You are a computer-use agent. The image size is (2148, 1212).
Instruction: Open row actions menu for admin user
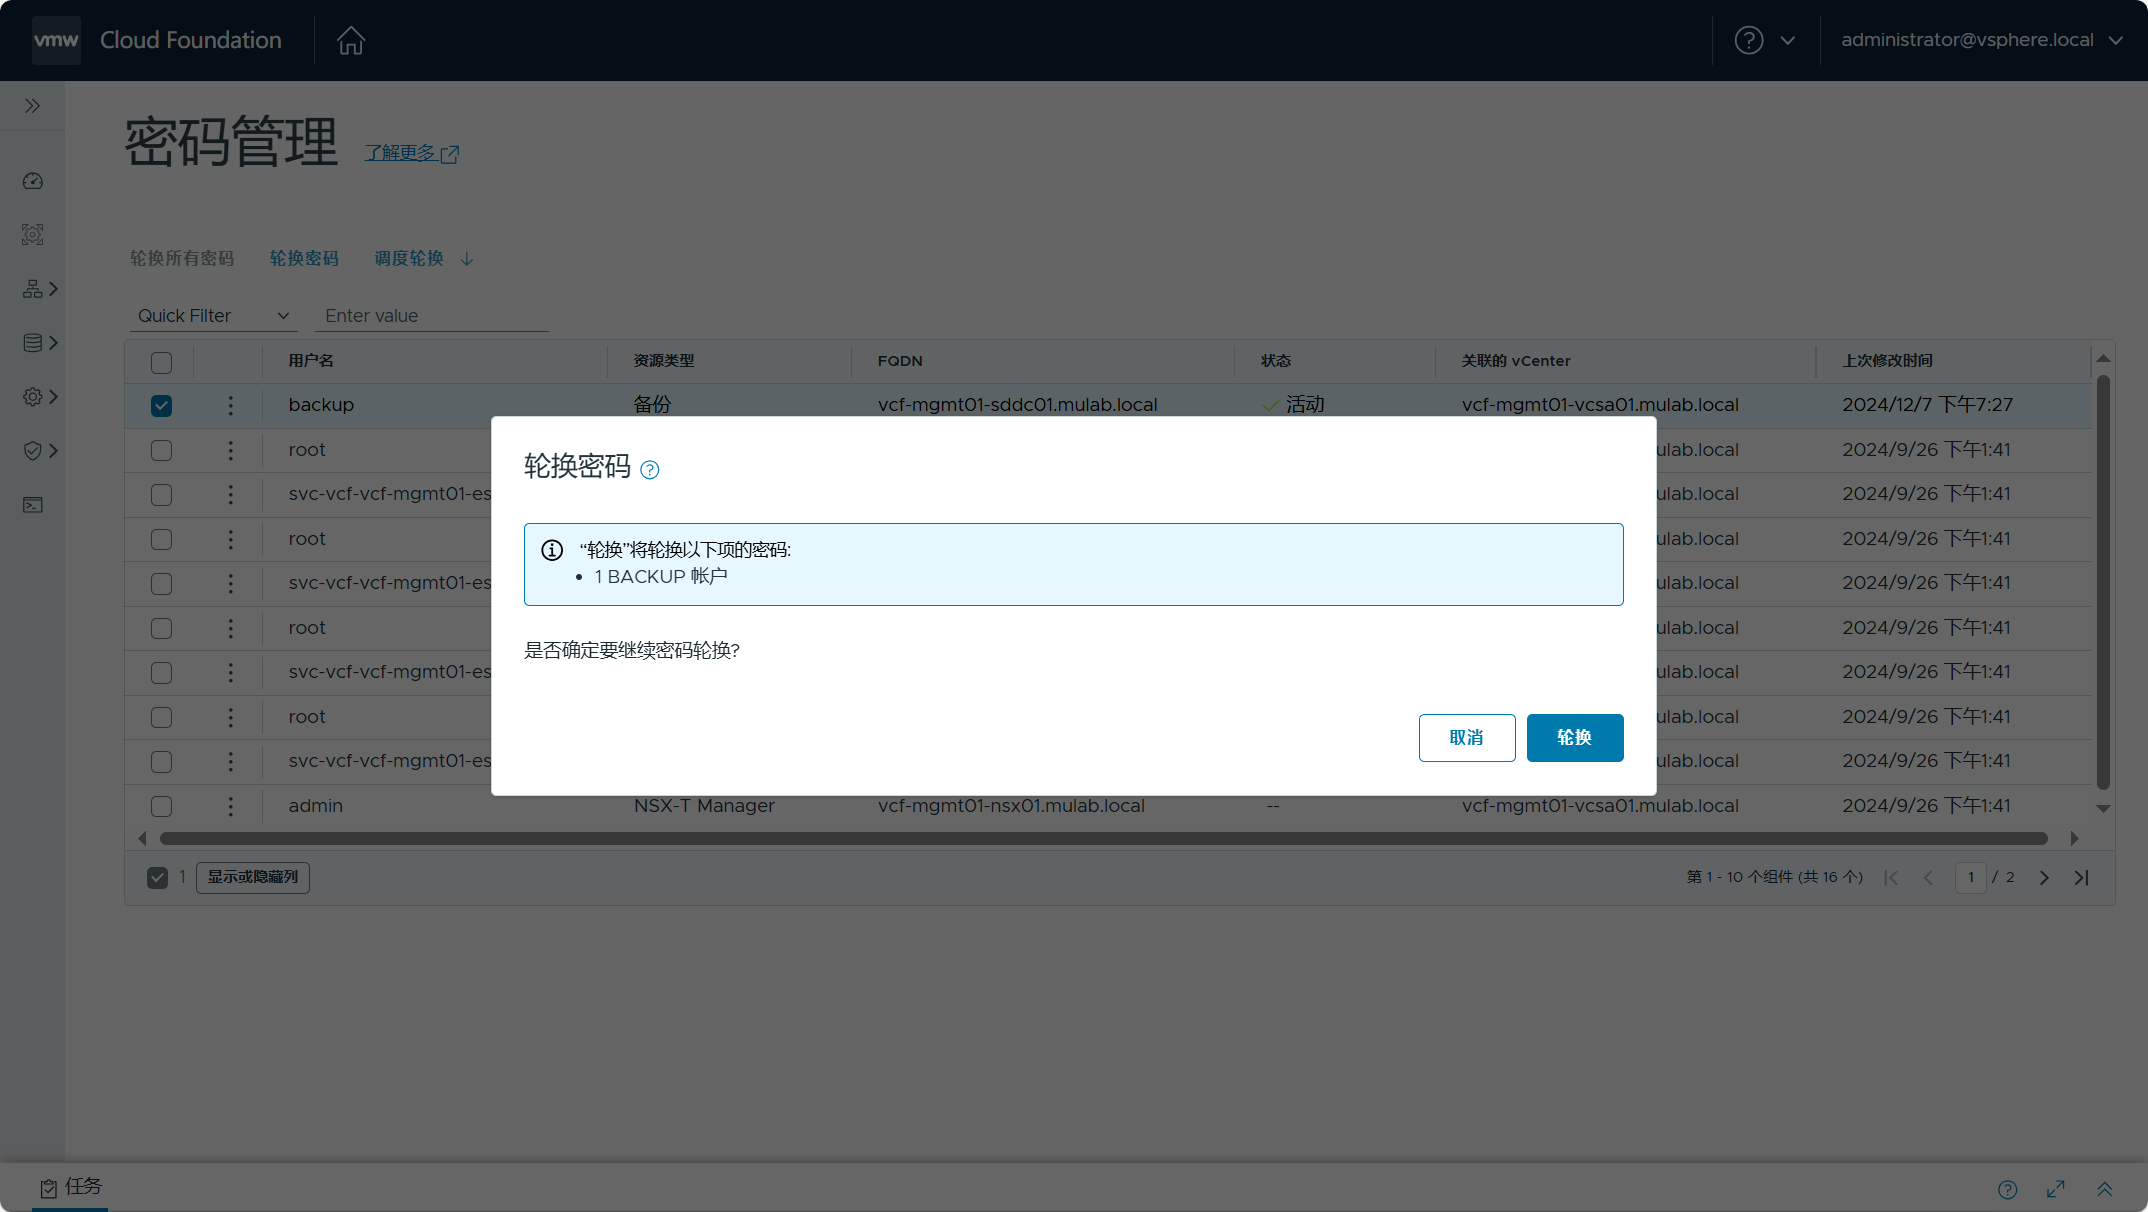(x=230, y=806)
